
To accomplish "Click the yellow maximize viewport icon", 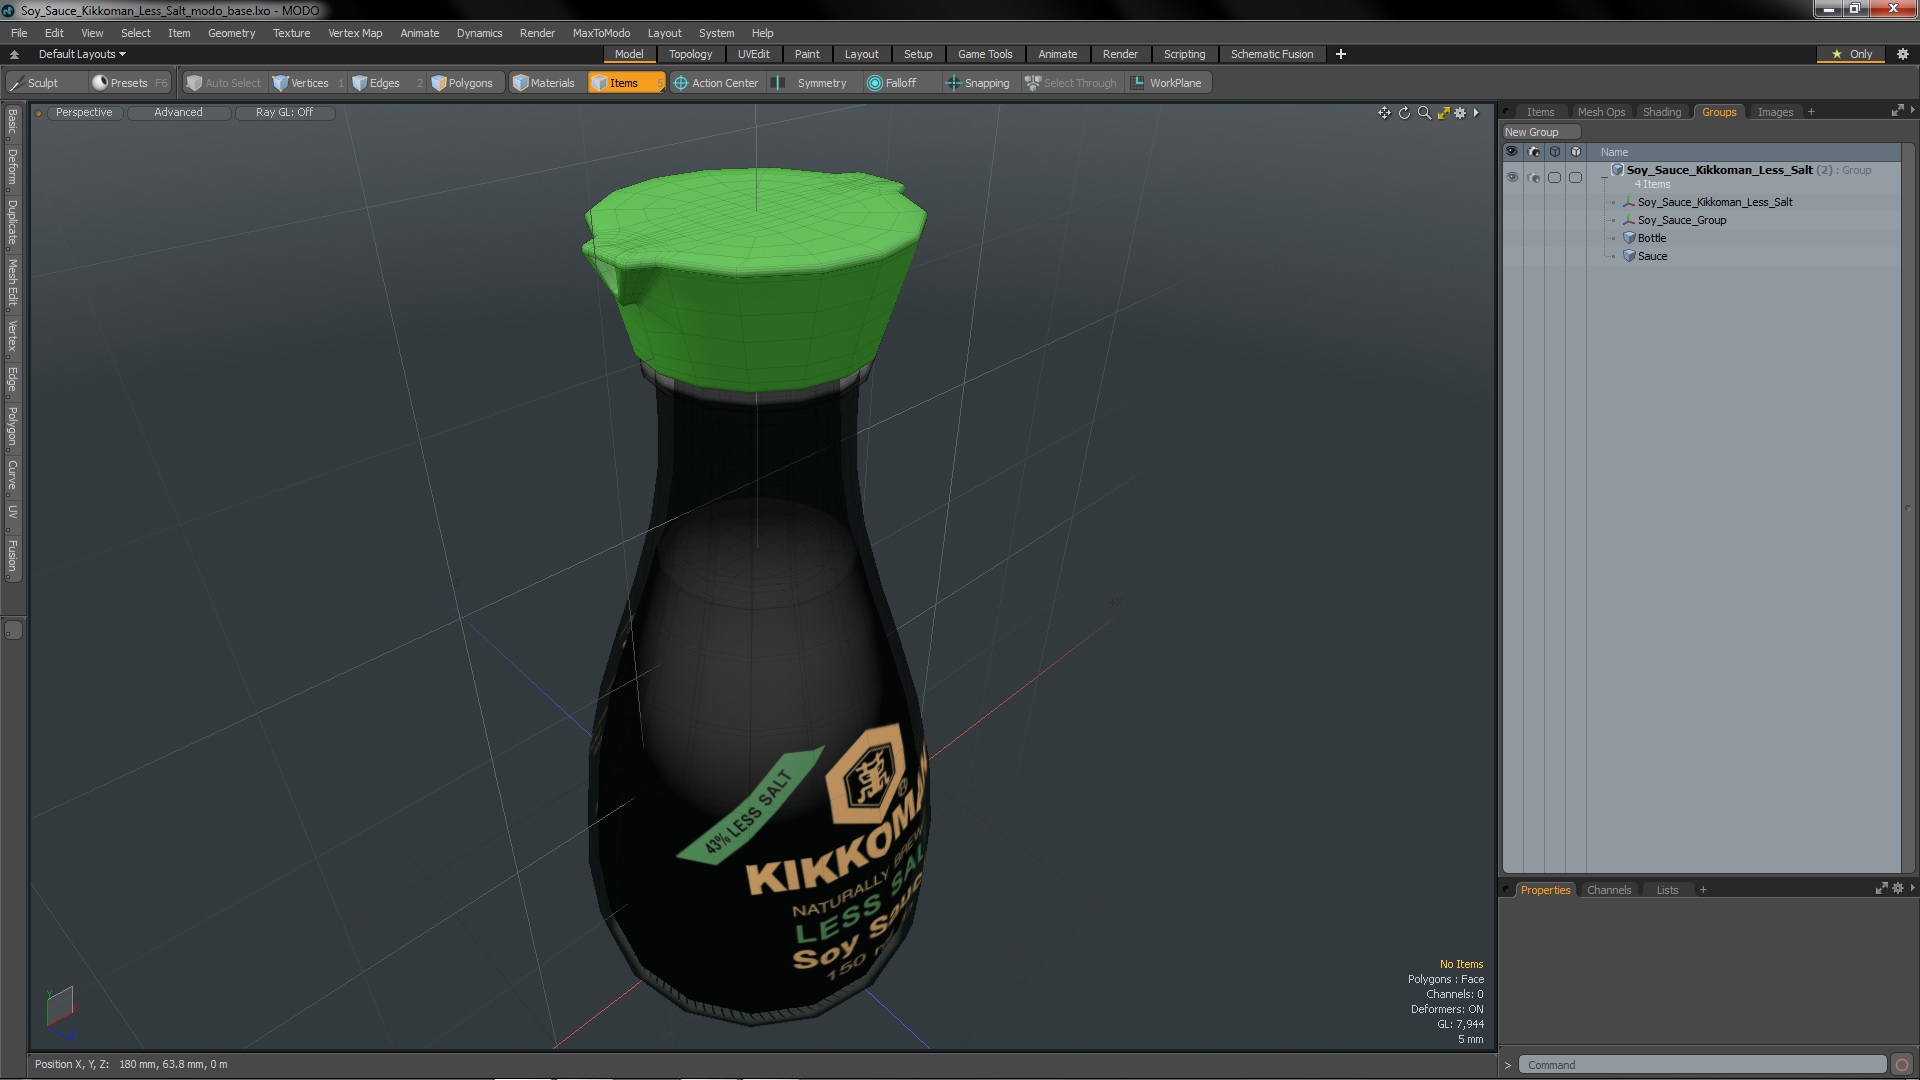I will point(1443,113).
